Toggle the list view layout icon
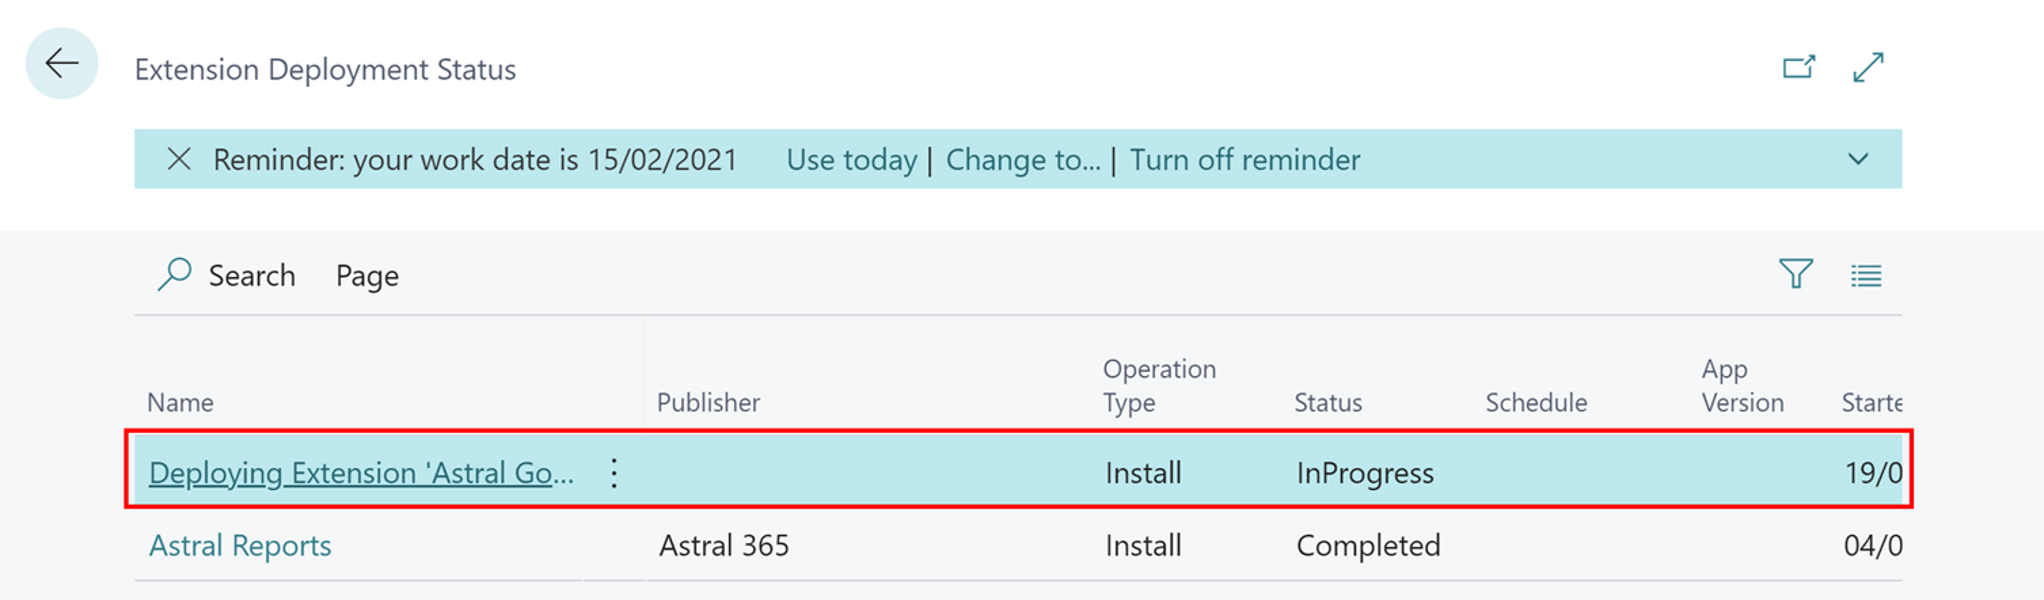Screen dimensions: 2044x600 (x=1865, y=276)
